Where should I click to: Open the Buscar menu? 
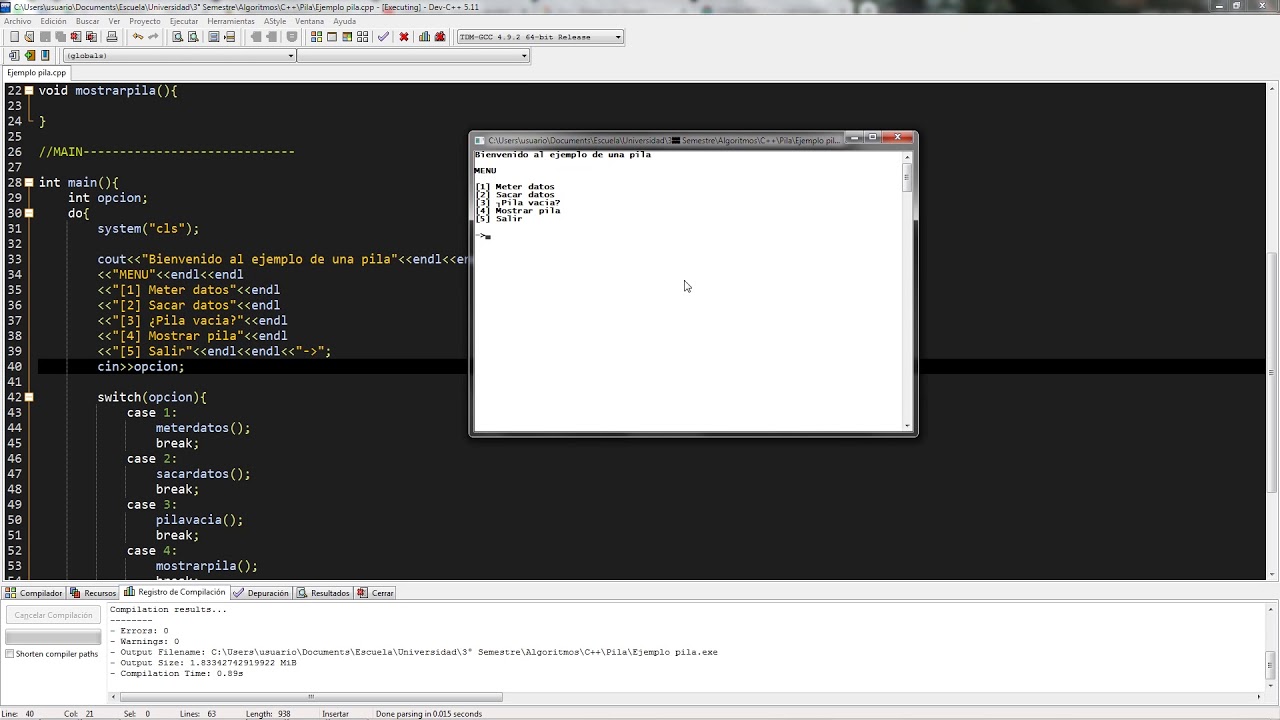point(88,21)
